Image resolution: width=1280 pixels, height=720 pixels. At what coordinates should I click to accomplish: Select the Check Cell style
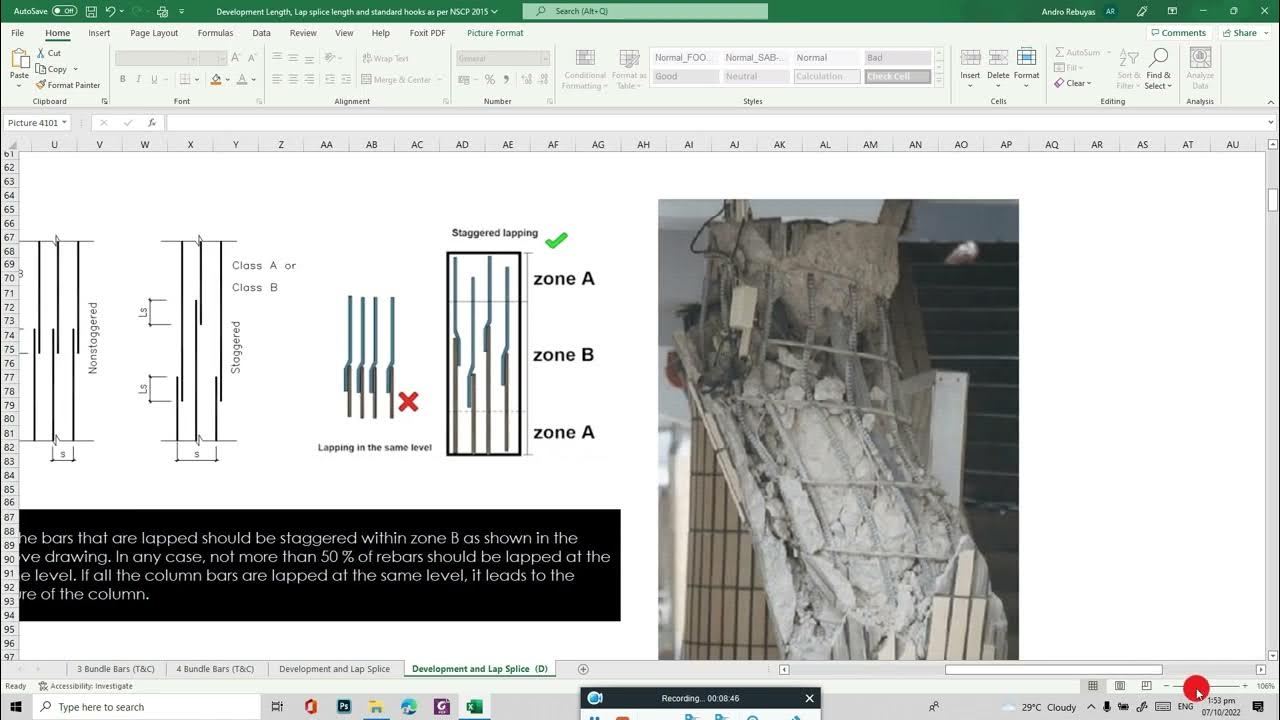[x=898, y=76]
